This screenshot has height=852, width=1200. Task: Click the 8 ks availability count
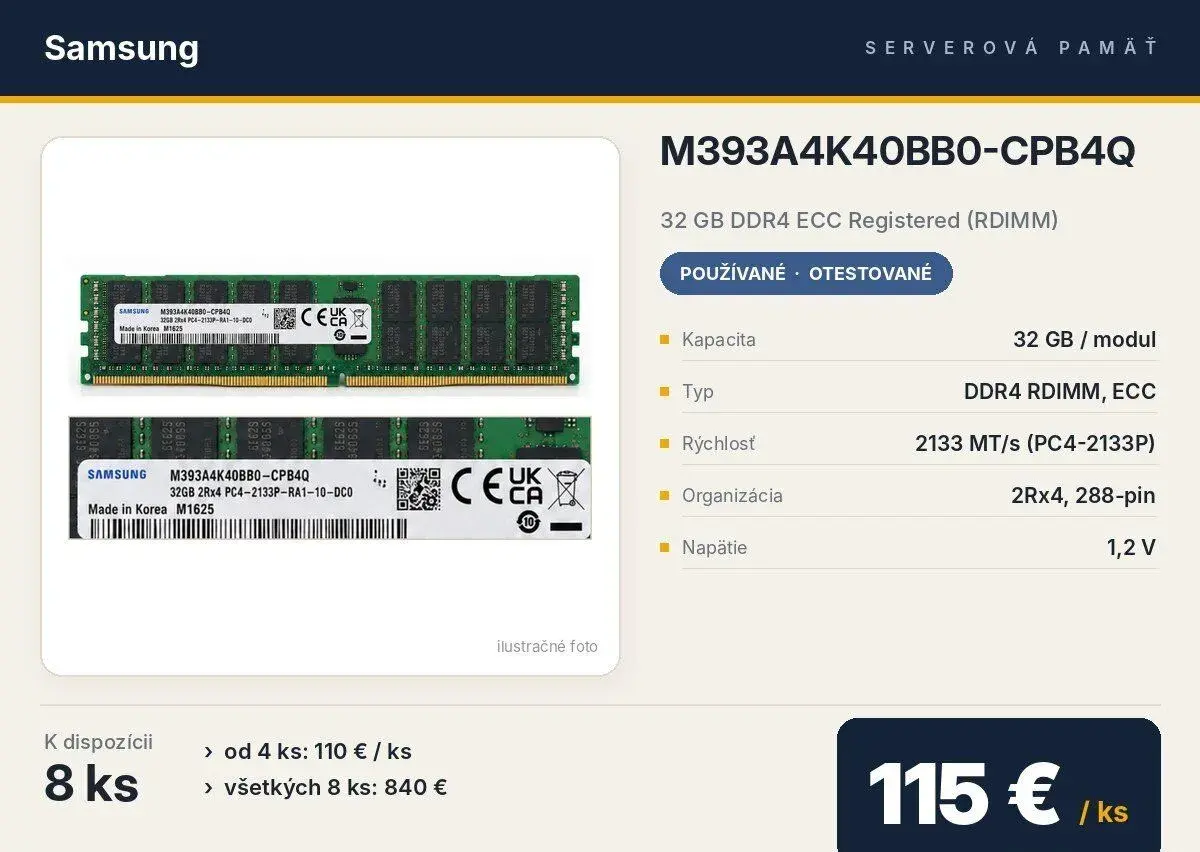coord(91,783)
